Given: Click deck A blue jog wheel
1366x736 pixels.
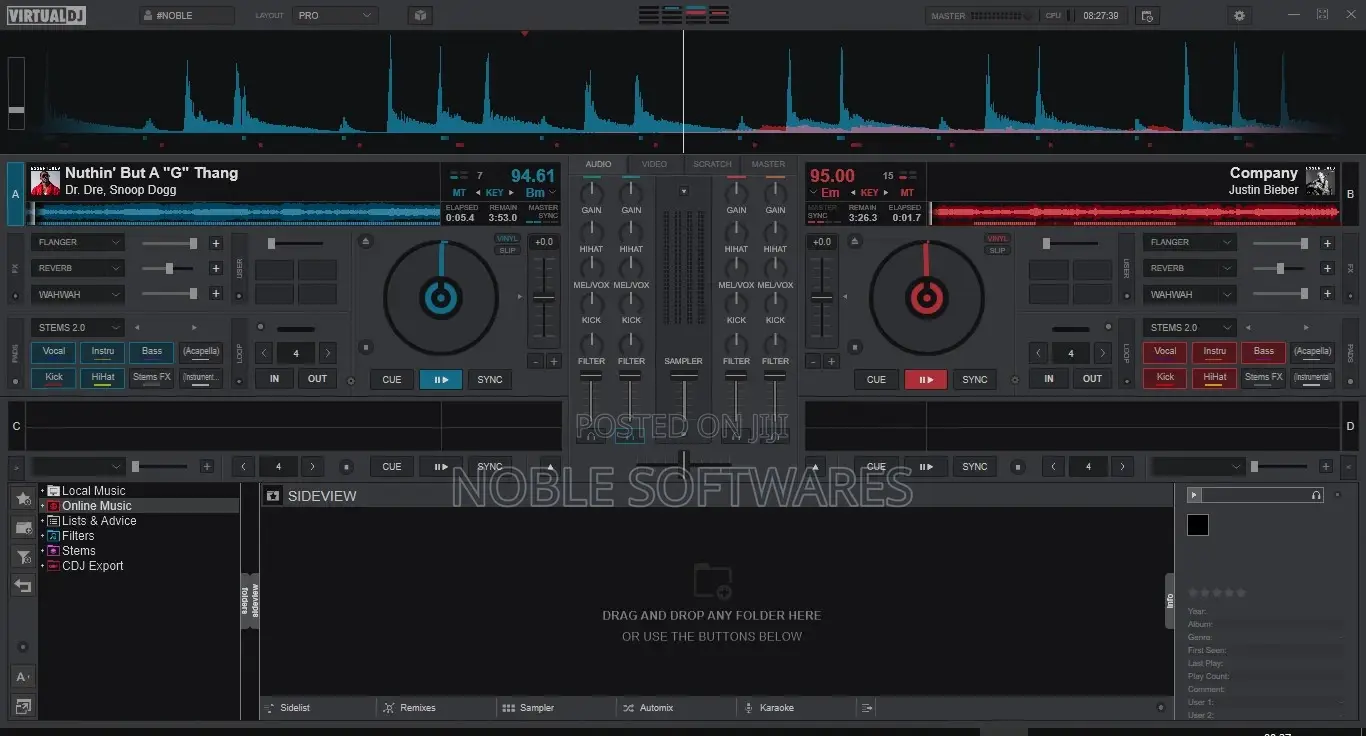Looking at the screenshot, I should click(441, 296).
